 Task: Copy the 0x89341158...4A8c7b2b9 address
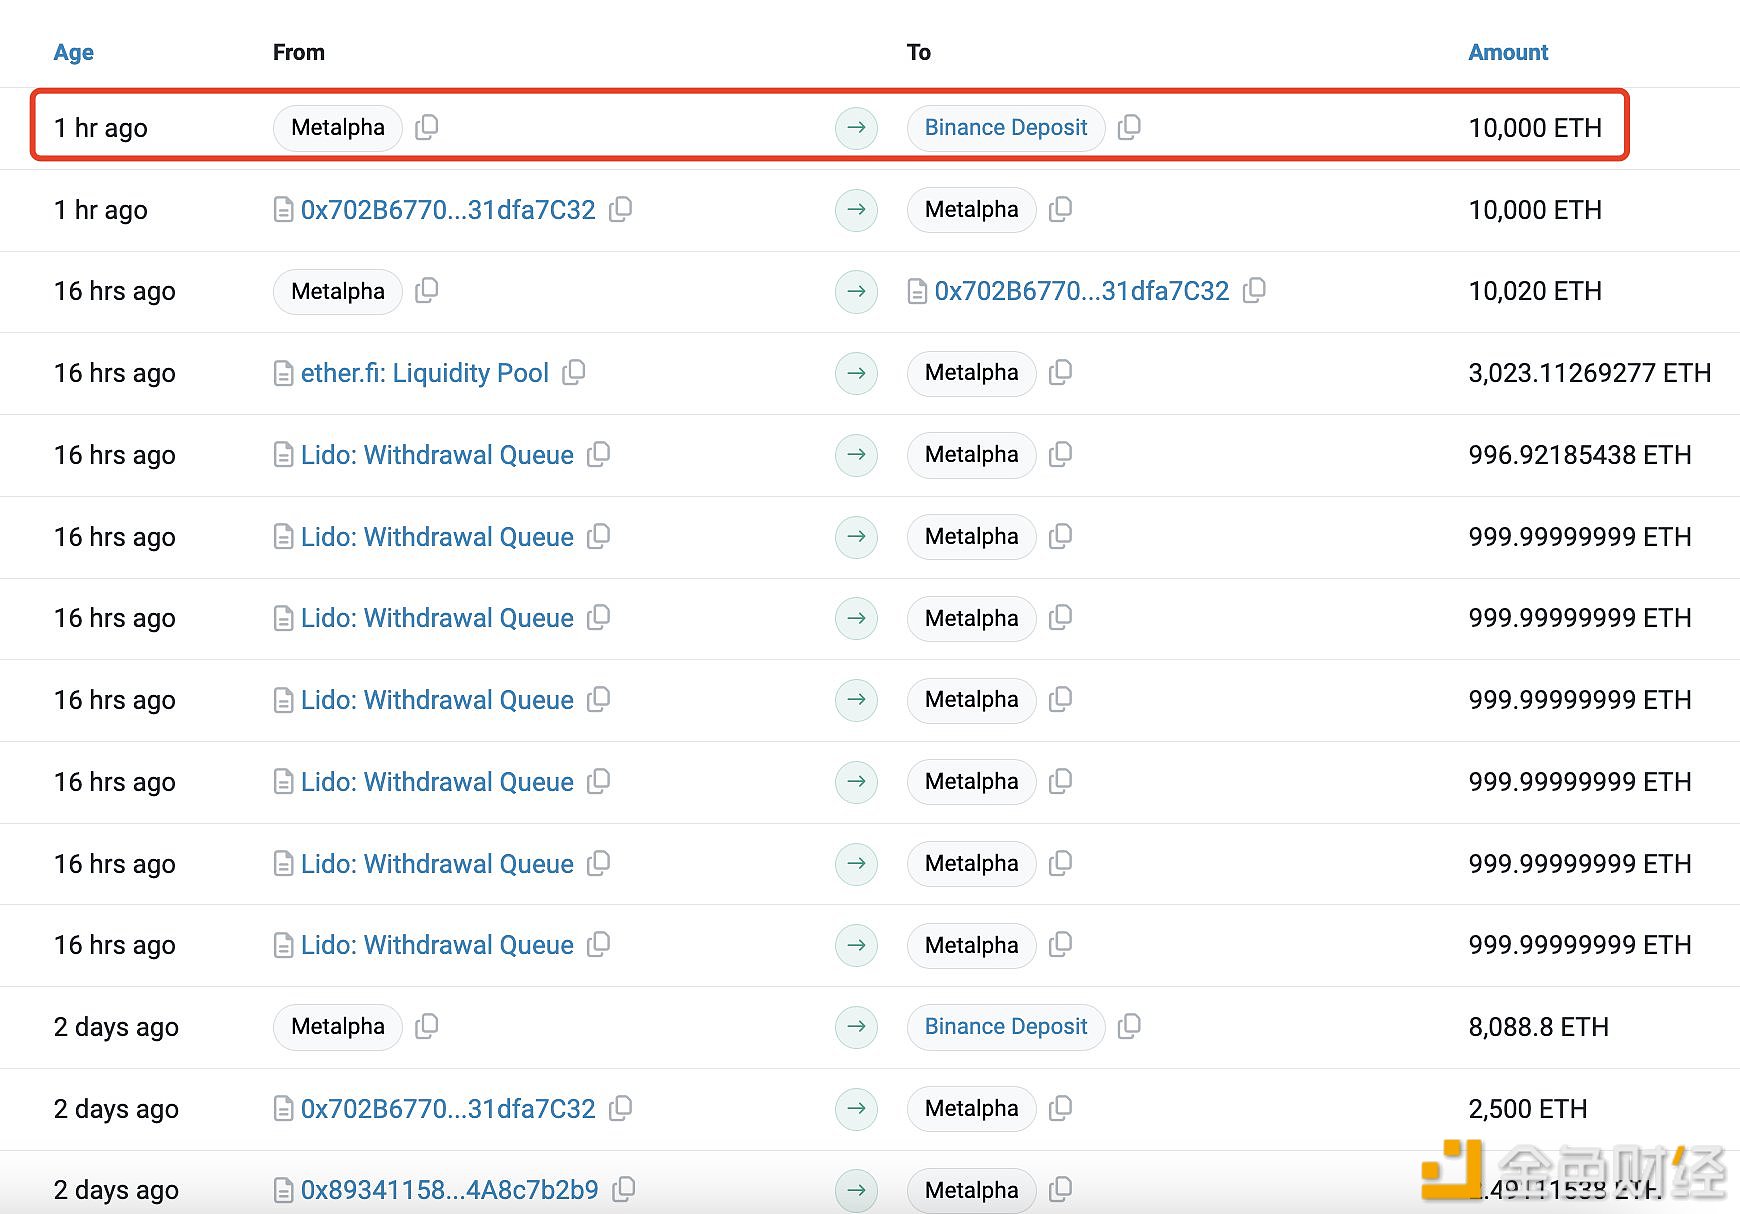[x=624, y=1190]
